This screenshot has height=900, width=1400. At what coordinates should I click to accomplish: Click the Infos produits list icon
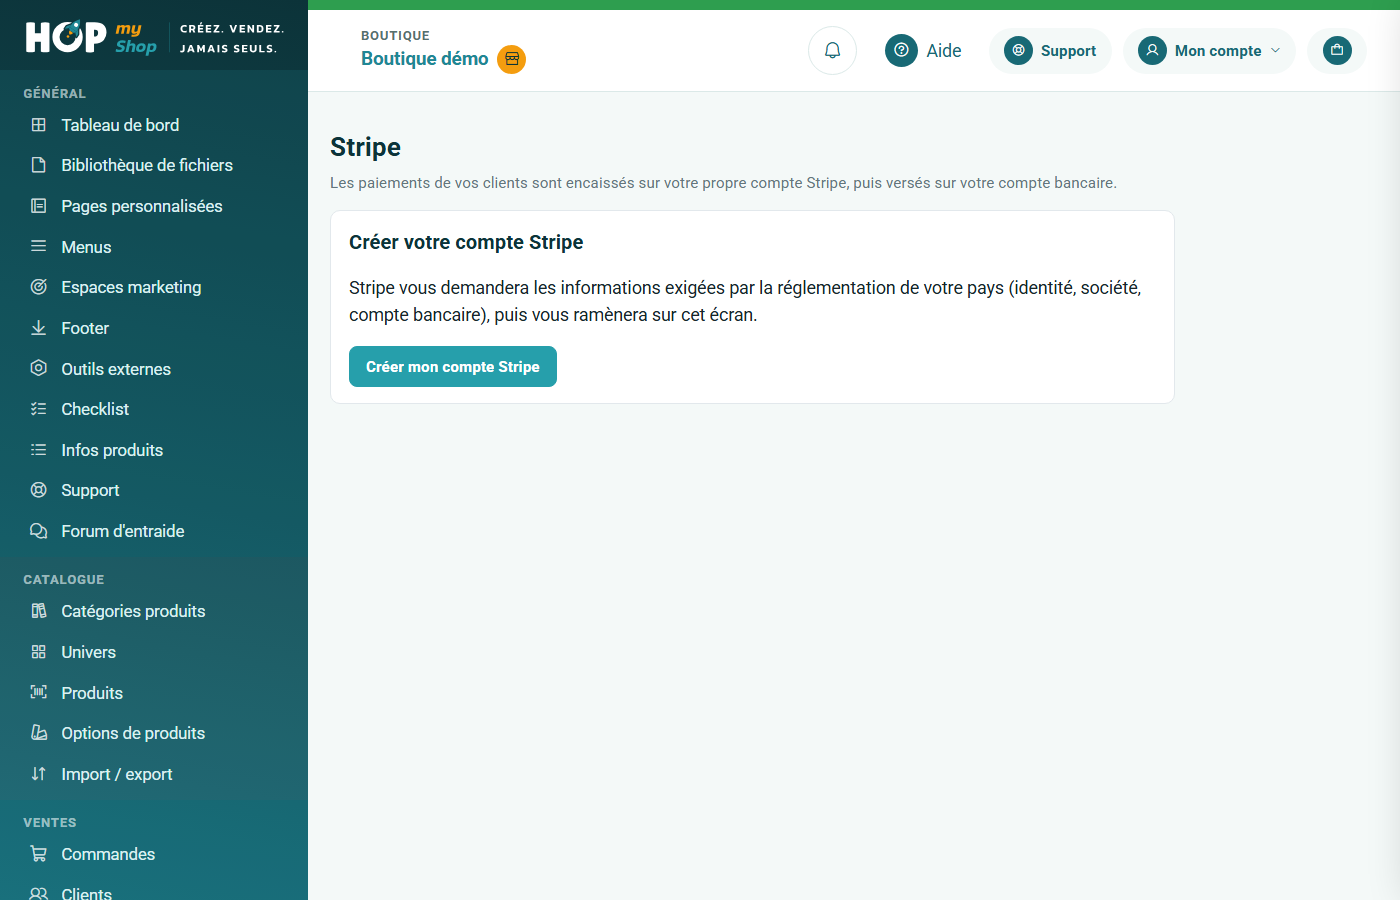38,450
